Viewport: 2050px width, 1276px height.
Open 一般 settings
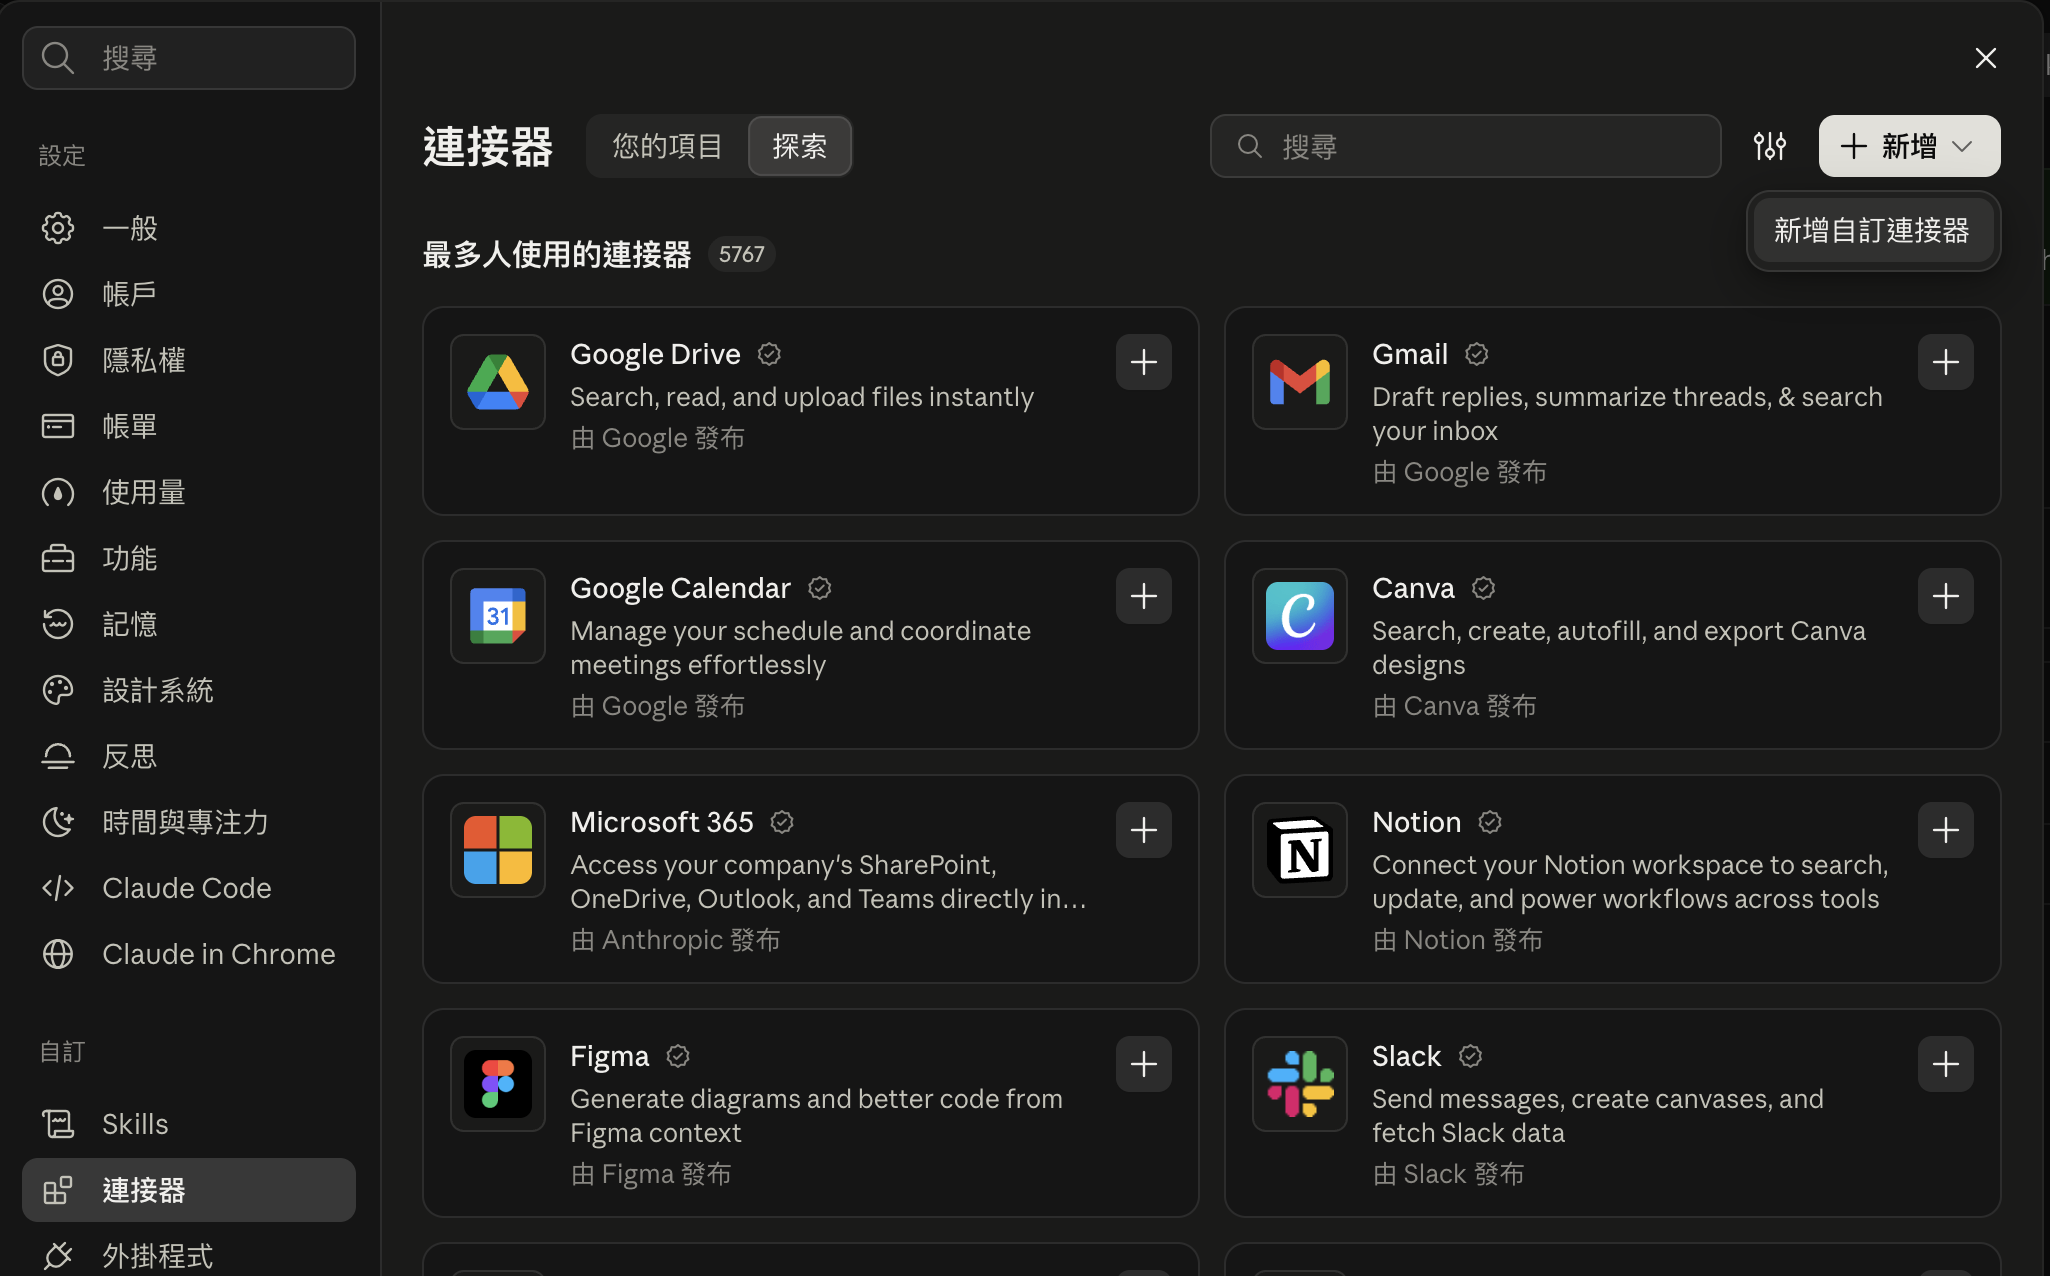click(189, 228)
